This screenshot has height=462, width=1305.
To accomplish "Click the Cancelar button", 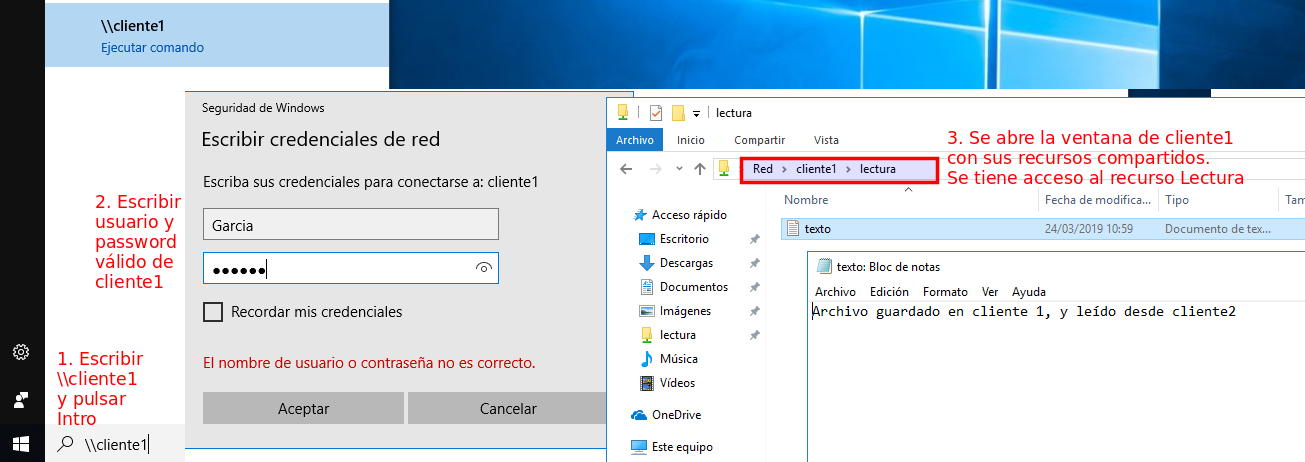I will pyautogui.click(x=508, y=408).
